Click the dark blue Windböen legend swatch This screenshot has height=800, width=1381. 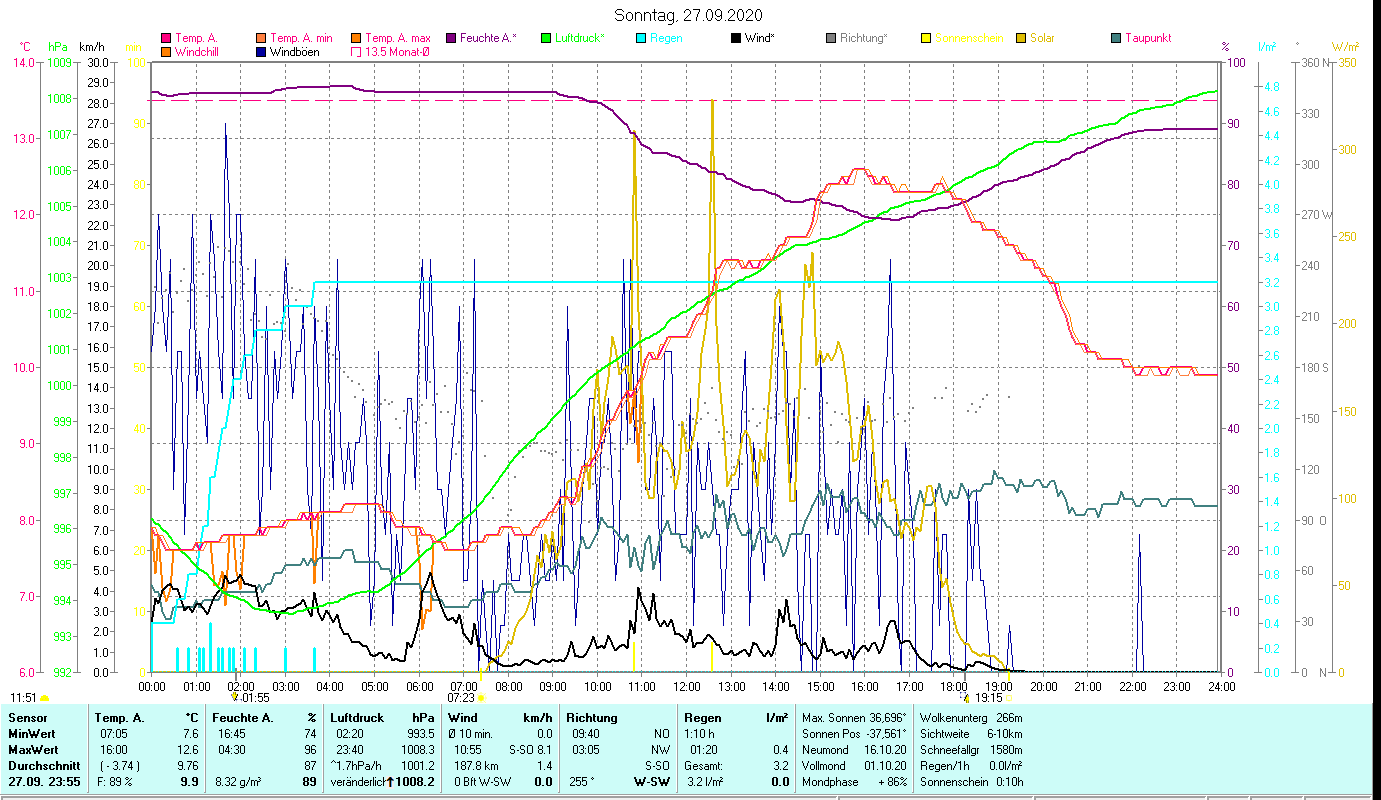tap(261, 51)
